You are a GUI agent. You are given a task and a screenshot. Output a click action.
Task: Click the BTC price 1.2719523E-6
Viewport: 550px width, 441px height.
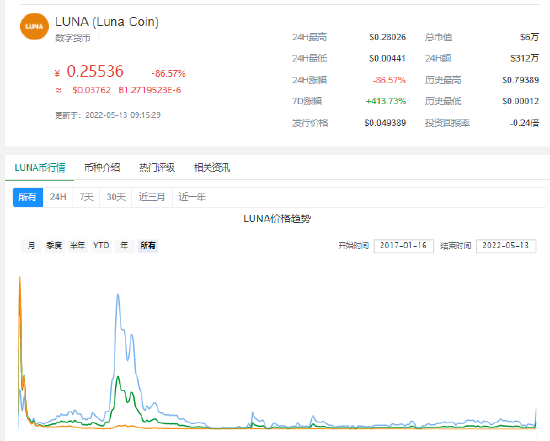pos(150,90)
